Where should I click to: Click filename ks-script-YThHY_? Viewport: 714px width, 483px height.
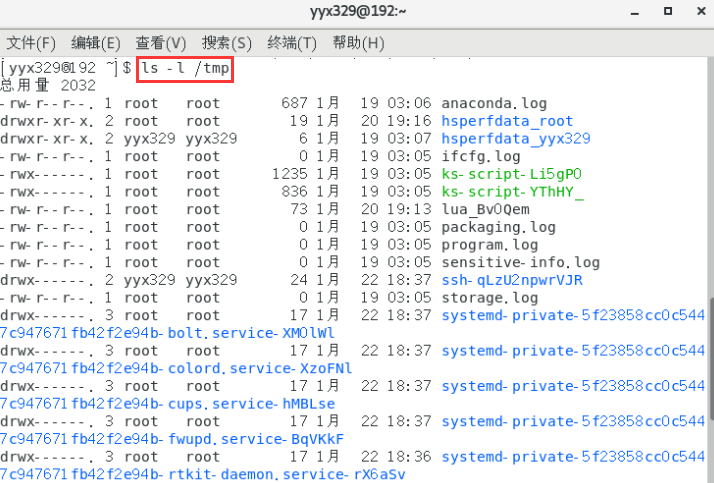click(x=512, y=192)
